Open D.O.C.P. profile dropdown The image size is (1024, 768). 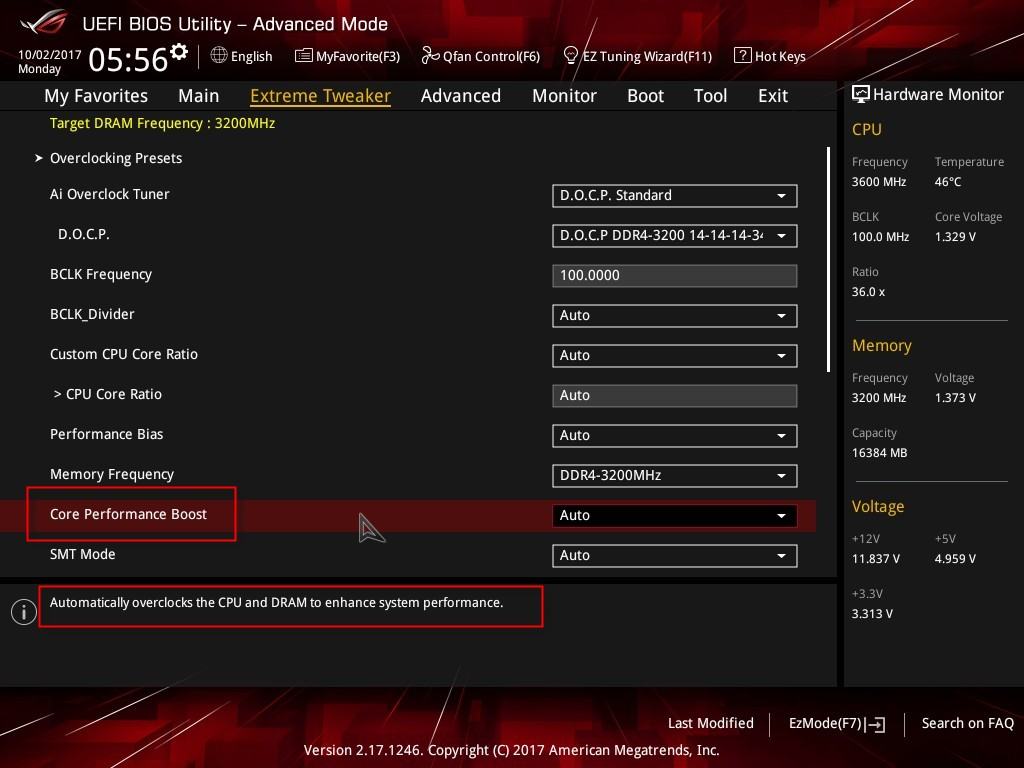coord(675,236)
